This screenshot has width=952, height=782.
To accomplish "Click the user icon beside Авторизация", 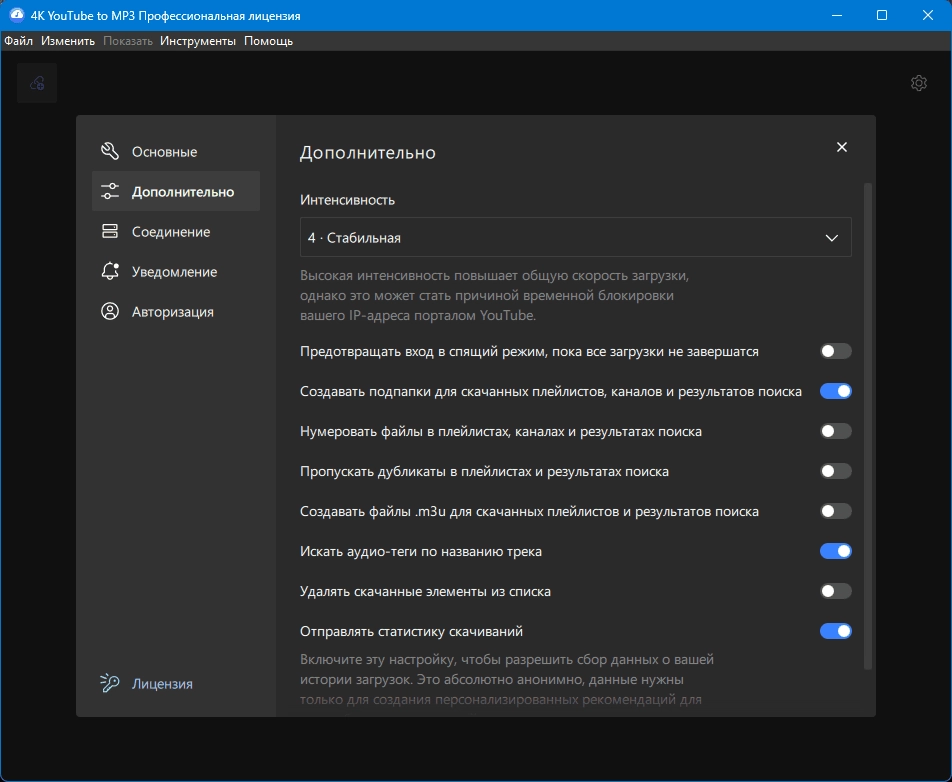I will [x=110, y=311].
